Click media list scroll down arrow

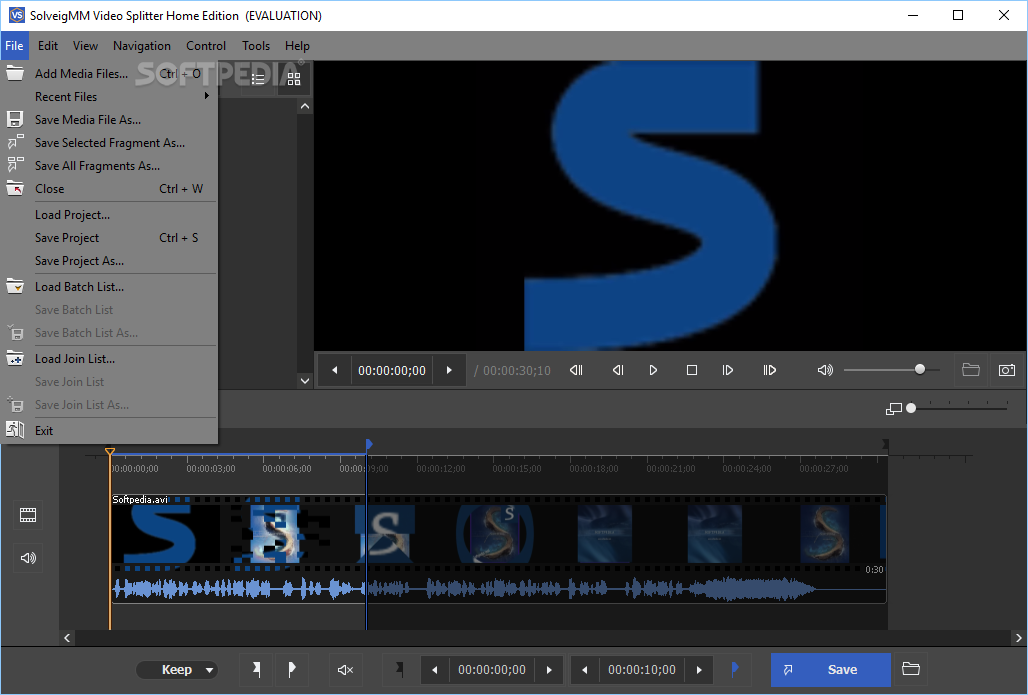[x=305, y=380]
